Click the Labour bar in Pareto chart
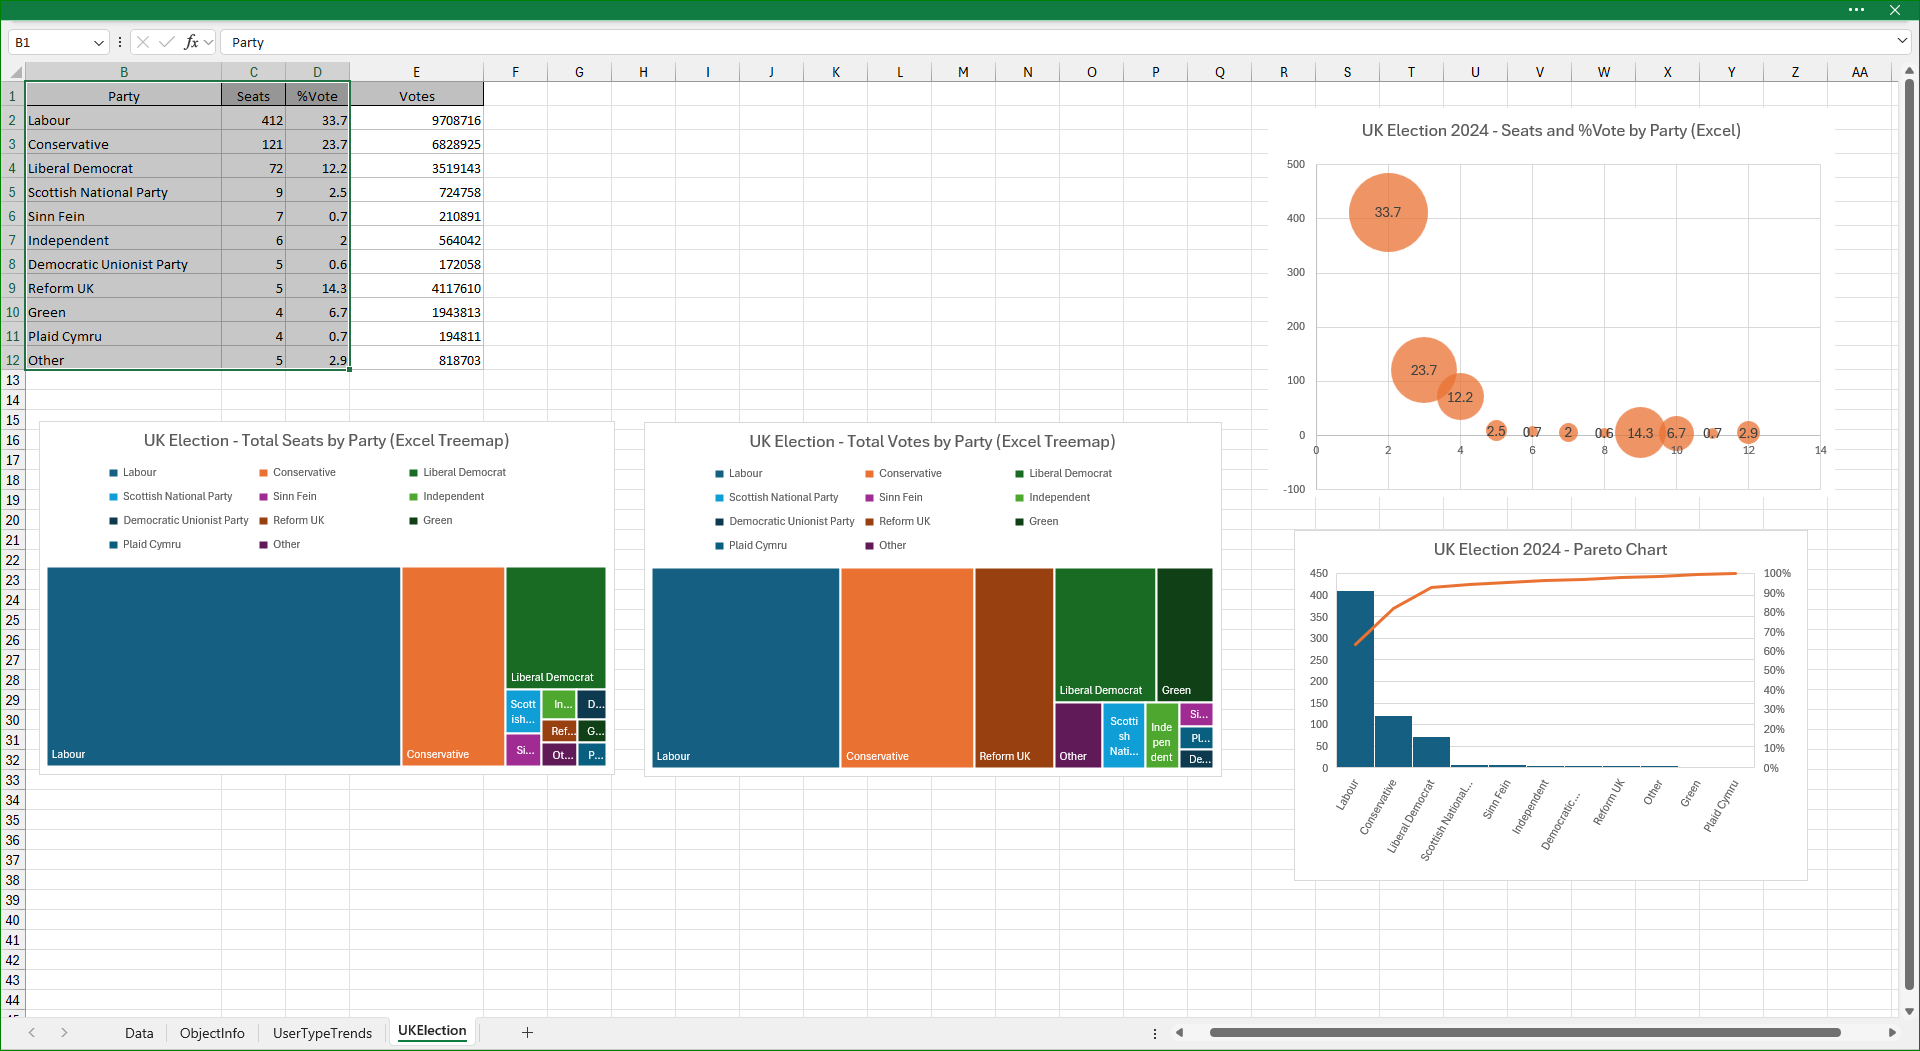The image size is (1920, 1051). (1355, 679)
